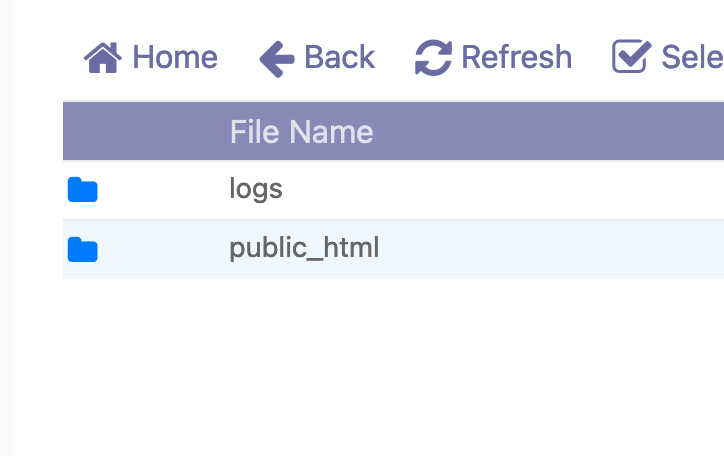Click the Select checkmark box icon
Screen dimensions: 724x456
click(631, 56)
